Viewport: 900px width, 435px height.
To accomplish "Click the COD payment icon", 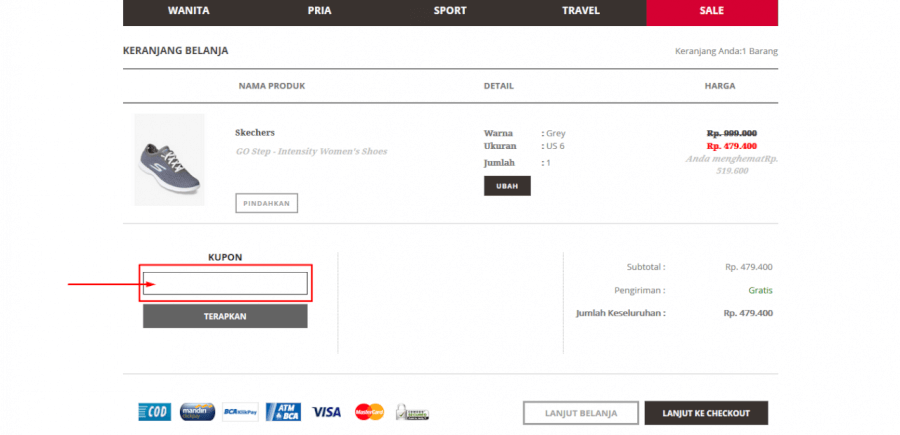I will (154, 412).
